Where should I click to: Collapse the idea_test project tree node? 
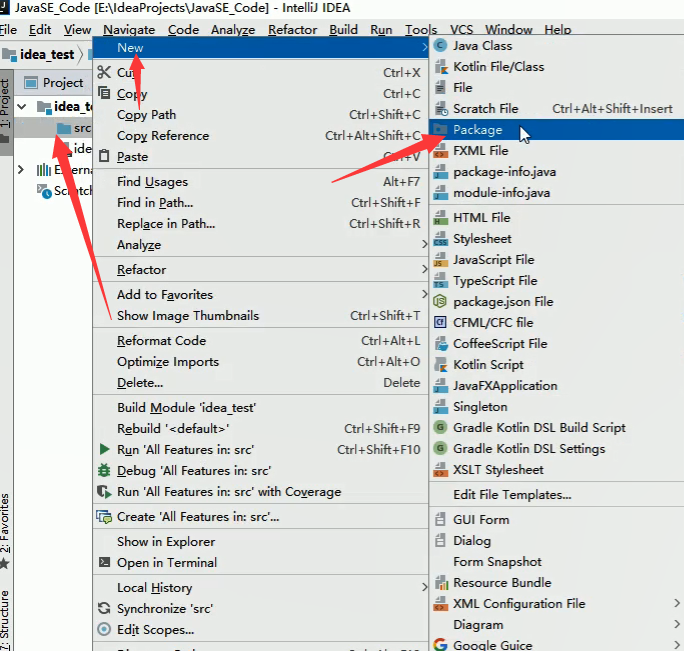pos(21,106)
